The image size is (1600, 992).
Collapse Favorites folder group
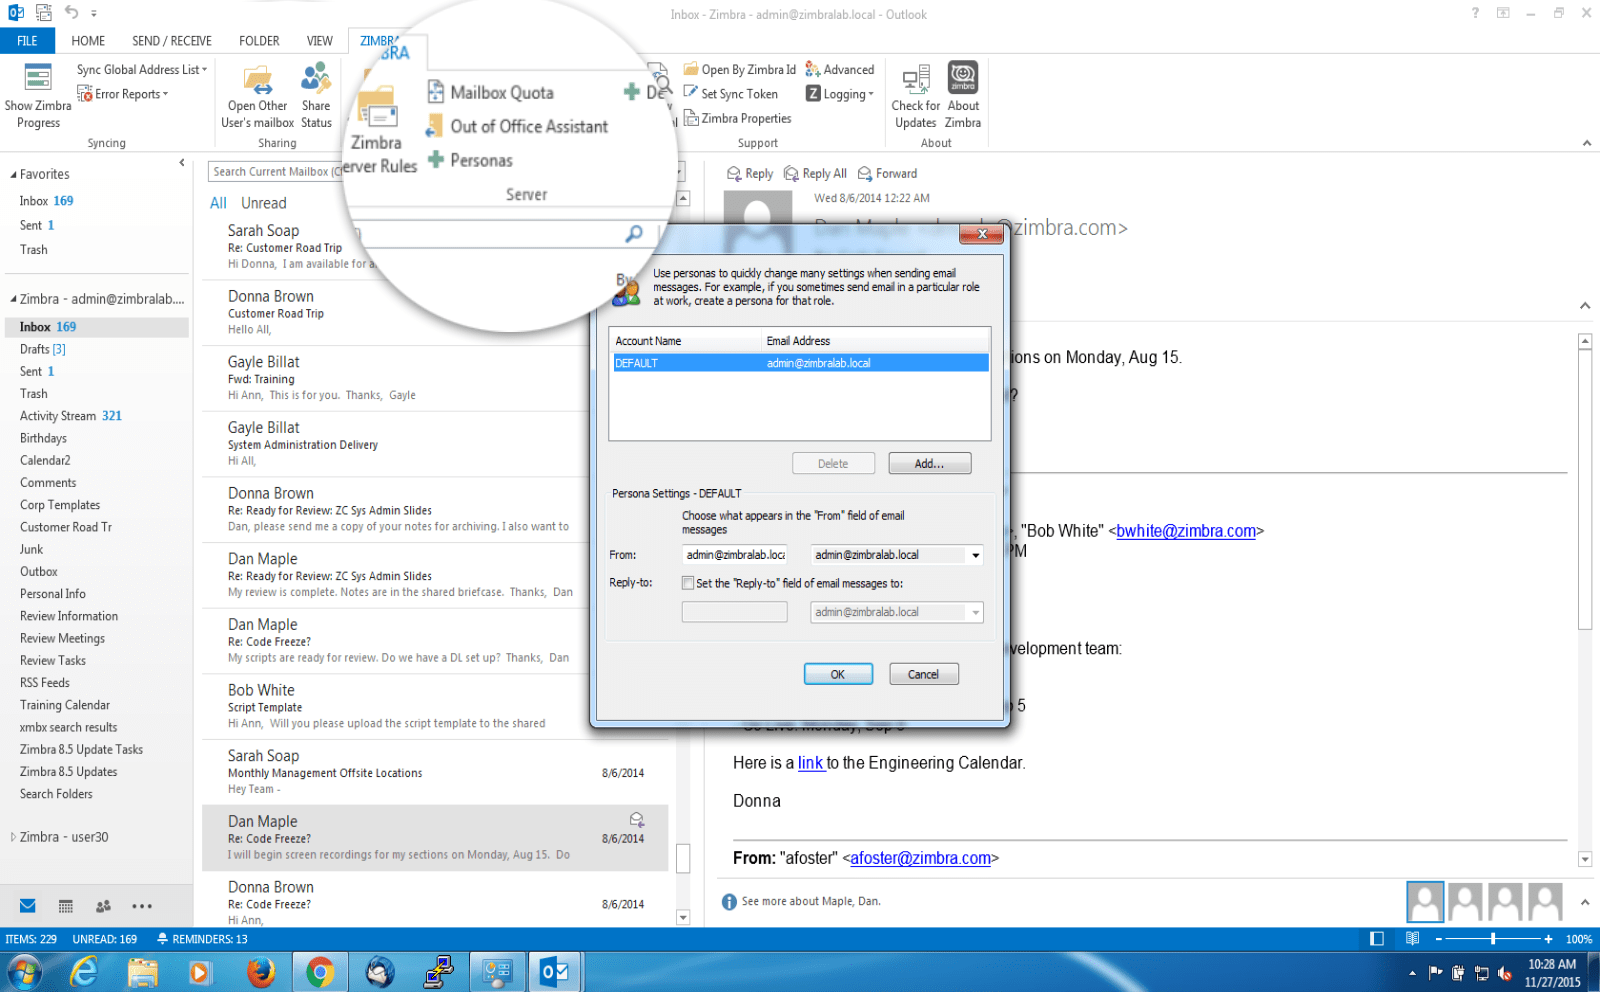(x=14, y=174)
